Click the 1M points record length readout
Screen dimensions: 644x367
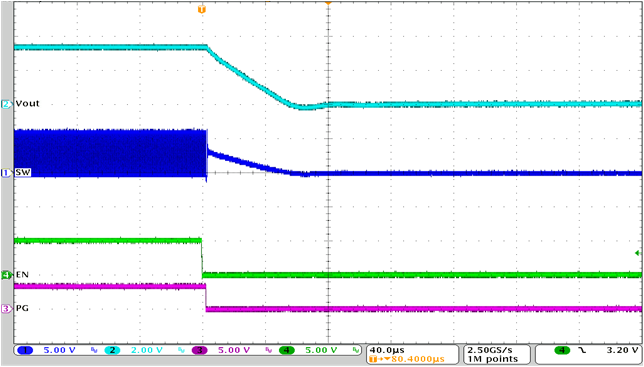click(x=492, y=359)
